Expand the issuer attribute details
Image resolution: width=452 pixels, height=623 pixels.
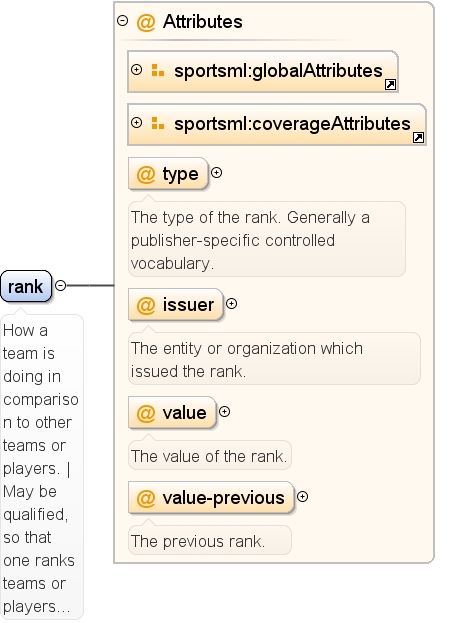(232, 304)
